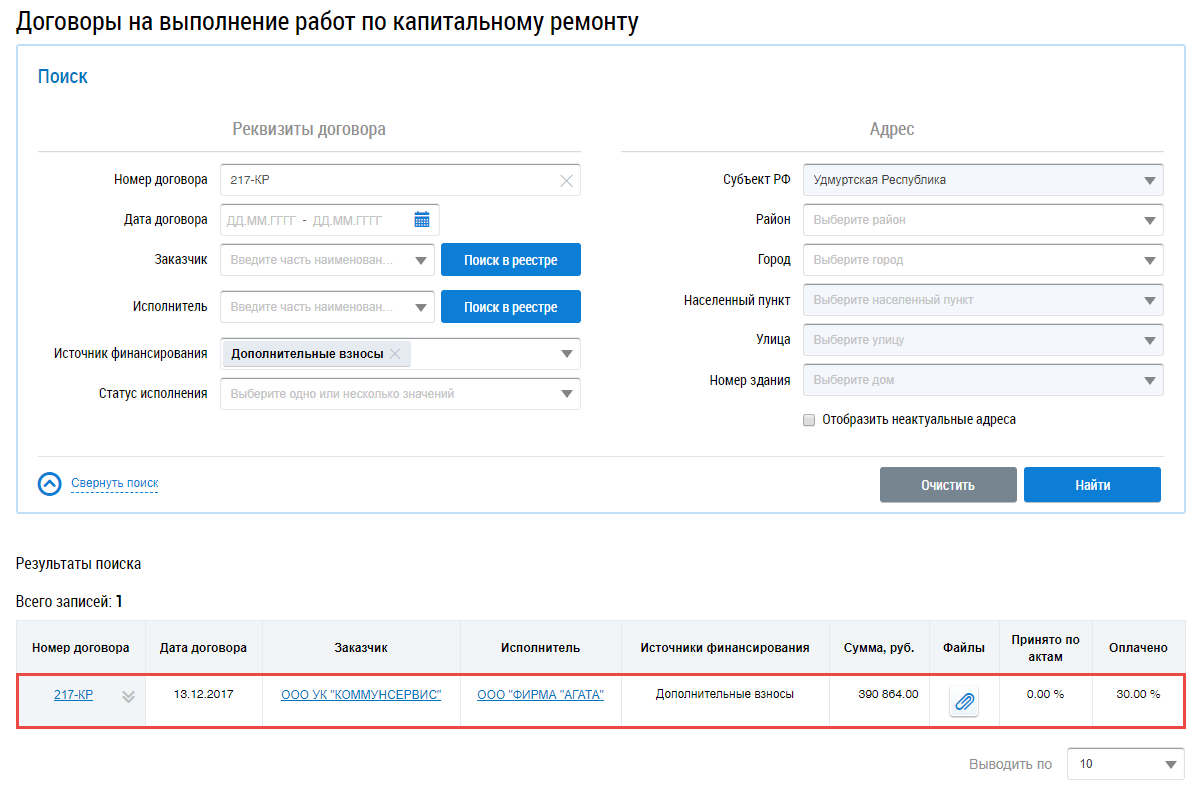Open the ООО УК "КОММУНСЕРВИС" customer link

tap(361, 695)
